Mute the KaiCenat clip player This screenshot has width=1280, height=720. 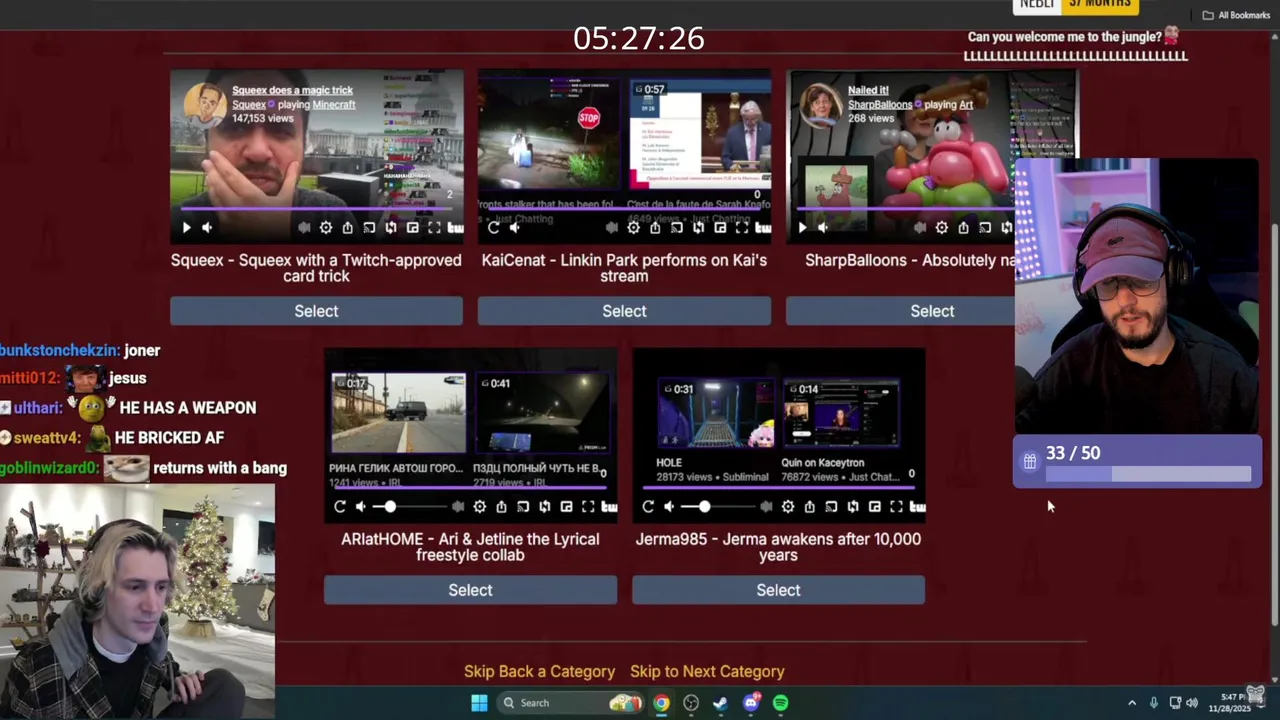515,228
